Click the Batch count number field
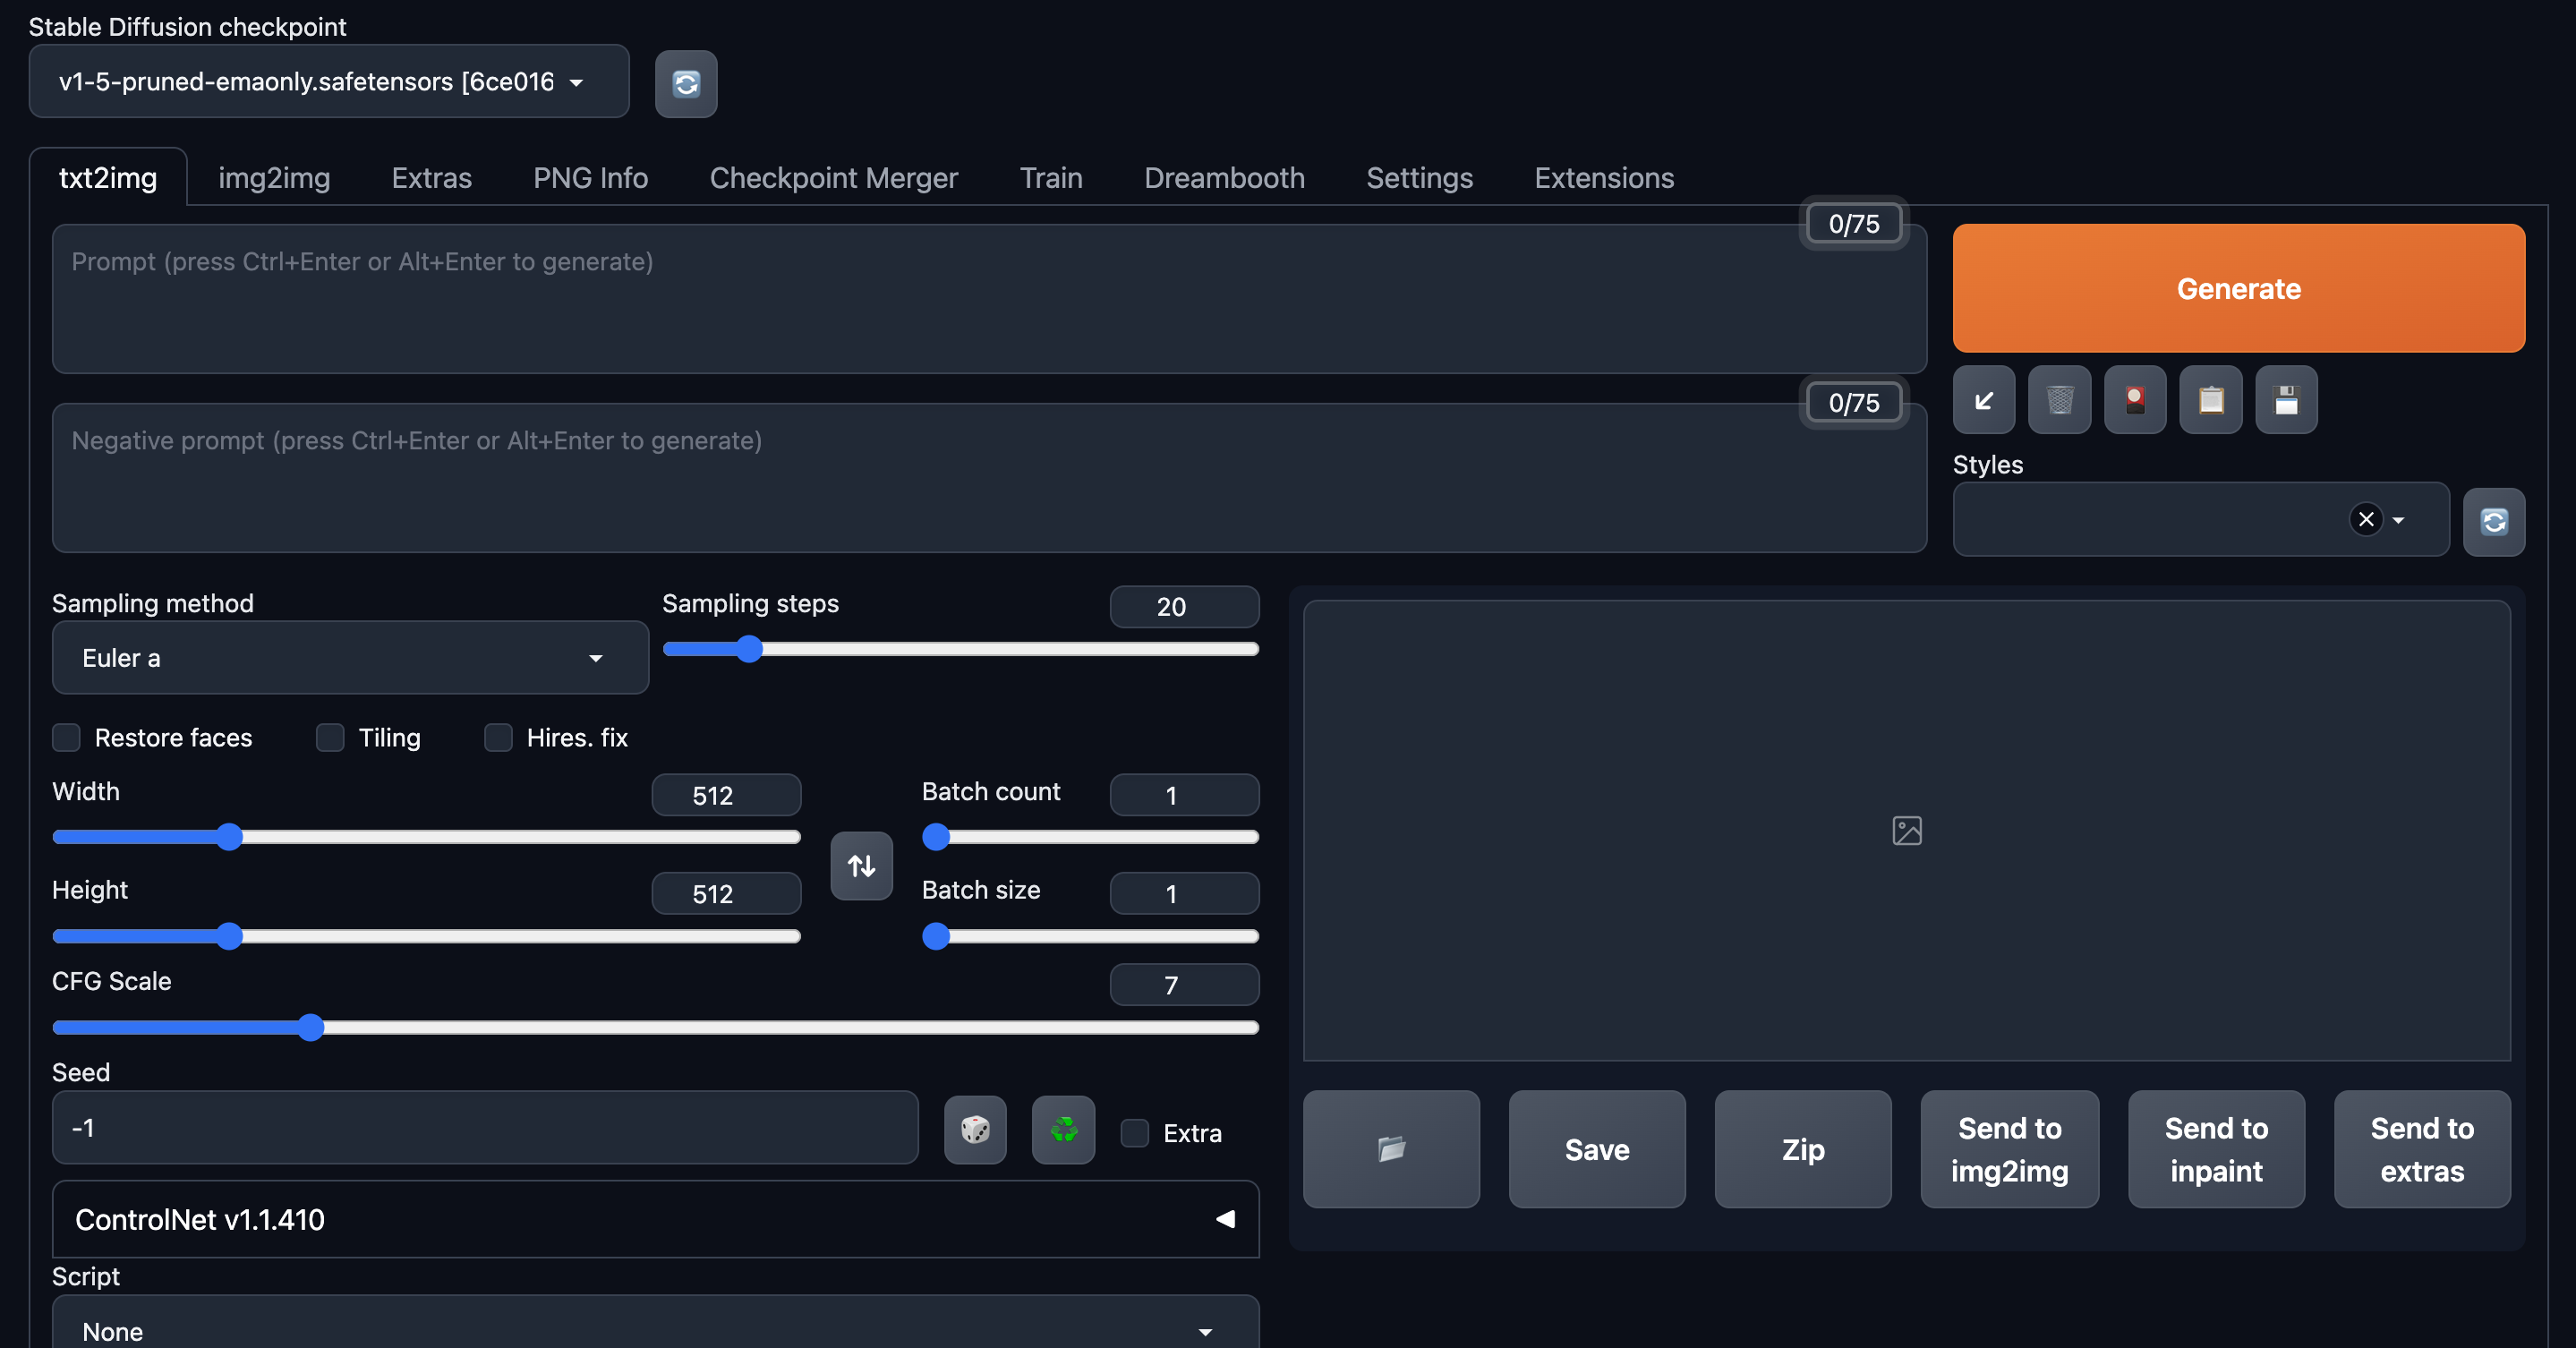Image resolution: width=2576 pixels, height=1348 pixels. coord(1184,796)
